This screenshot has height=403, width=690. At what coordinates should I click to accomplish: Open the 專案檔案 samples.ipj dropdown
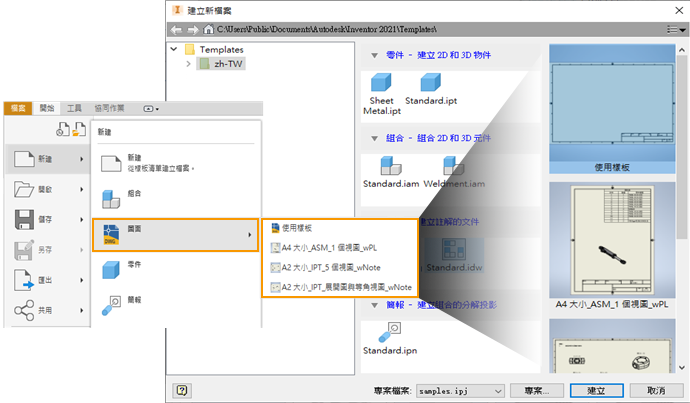point(460,391)
